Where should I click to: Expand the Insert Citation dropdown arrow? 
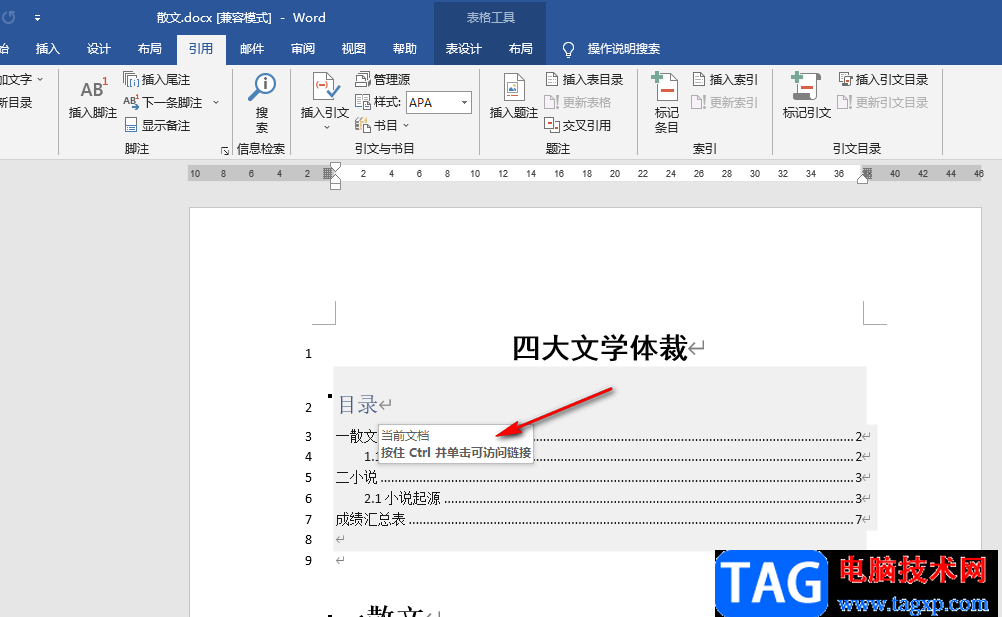tap(327, 128)
